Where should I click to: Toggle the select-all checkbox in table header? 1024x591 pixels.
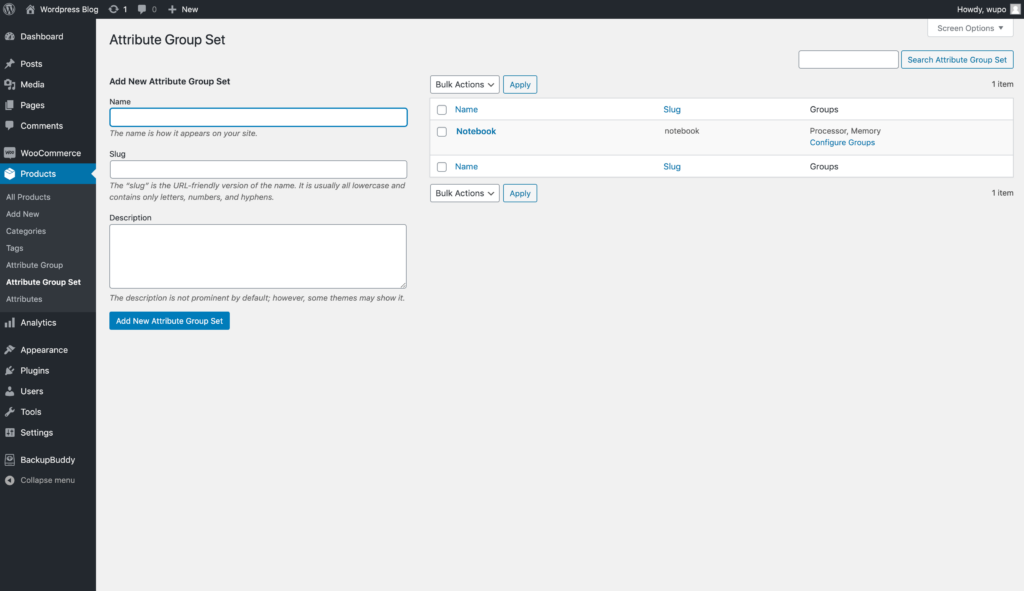tap(442, 110)
